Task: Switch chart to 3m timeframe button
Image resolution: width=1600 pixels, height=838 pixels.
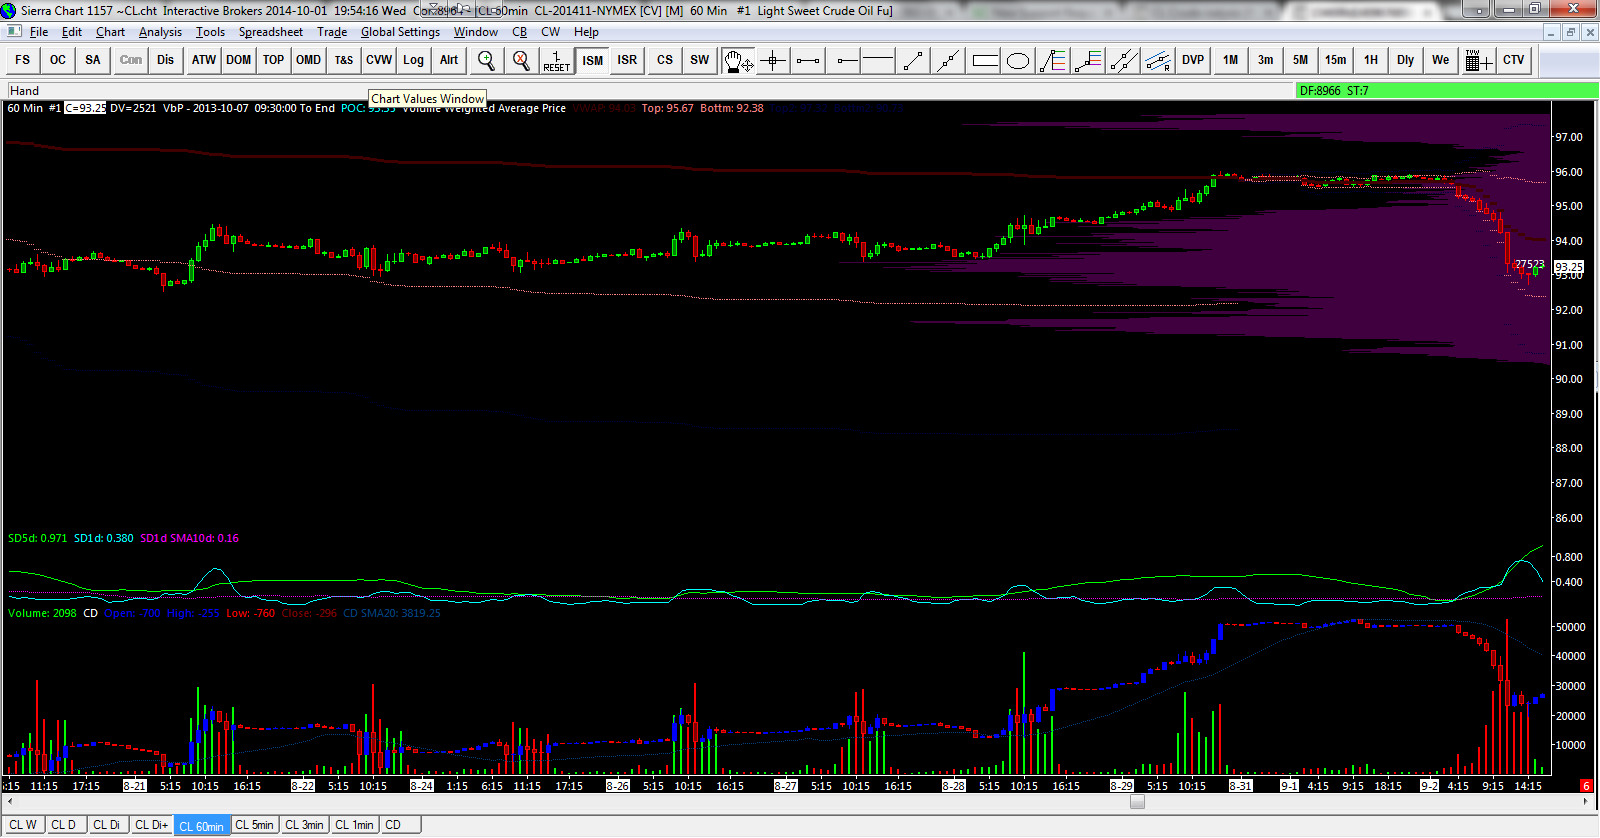Action: pyautogui.click(x=1266, y=60)
